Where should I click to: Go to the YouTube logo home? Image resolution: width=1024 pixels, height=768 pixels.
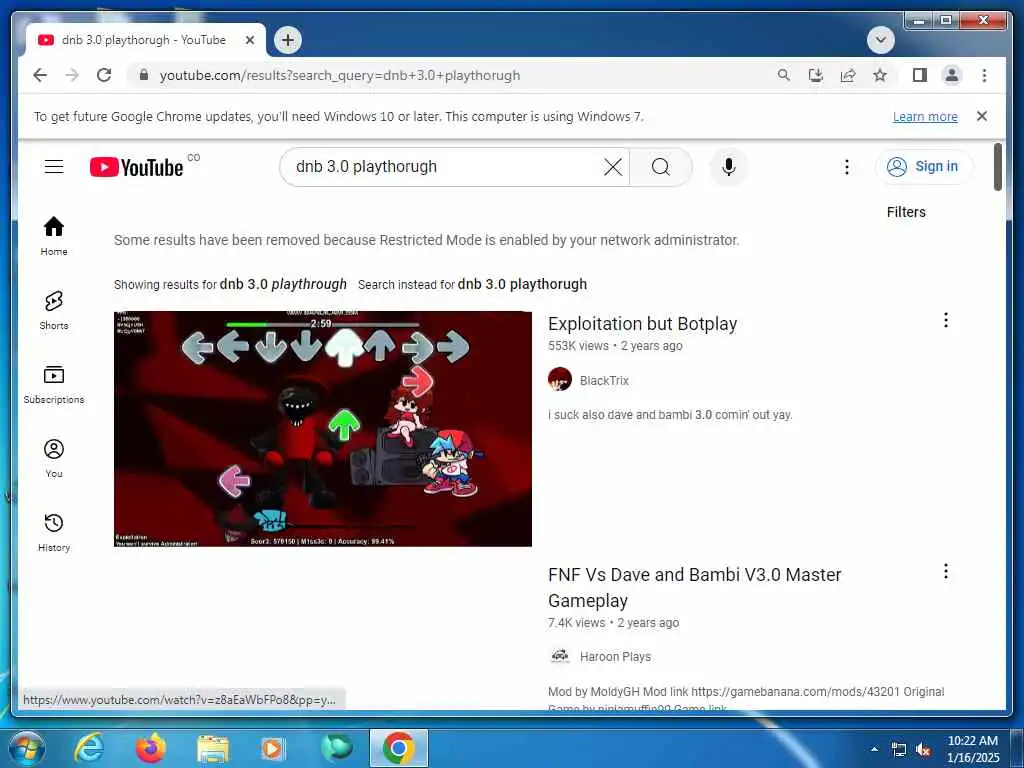click(136, 167)
